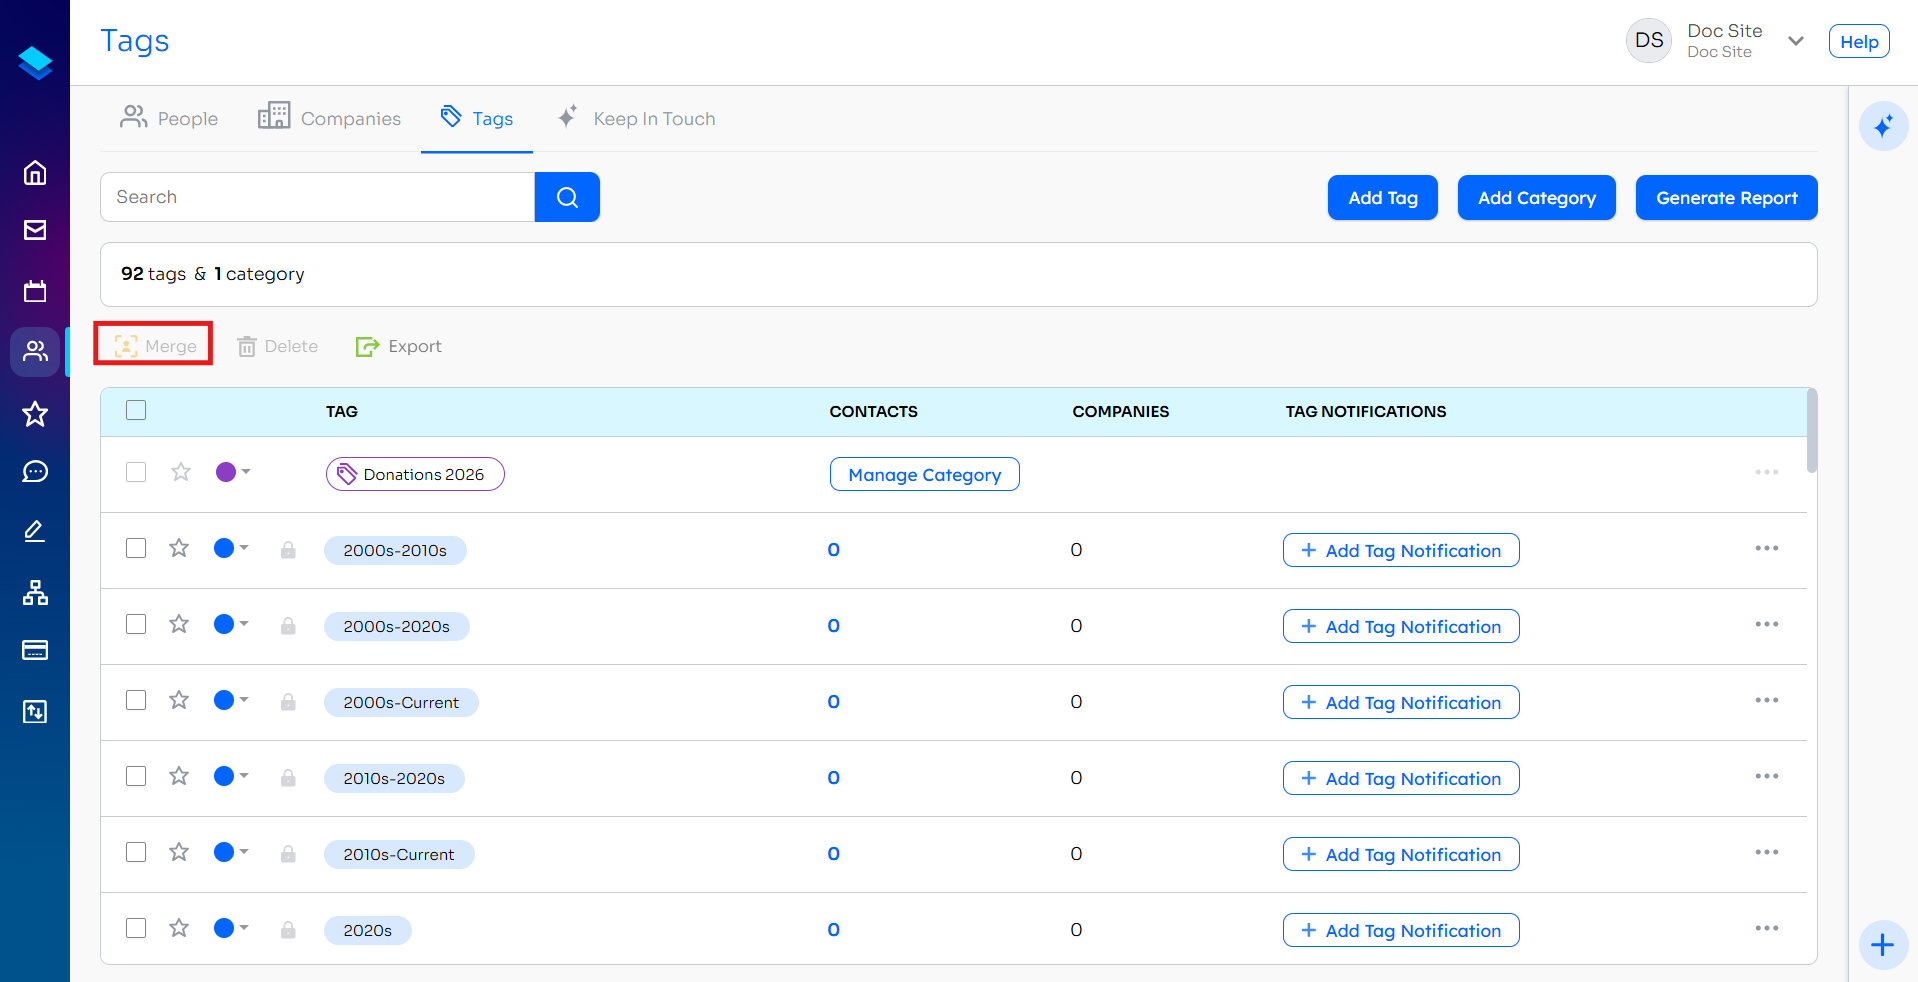The image size is (1918, 982).
Task: Star the 2000s-Current tag
Action: [x=179, y=700]
